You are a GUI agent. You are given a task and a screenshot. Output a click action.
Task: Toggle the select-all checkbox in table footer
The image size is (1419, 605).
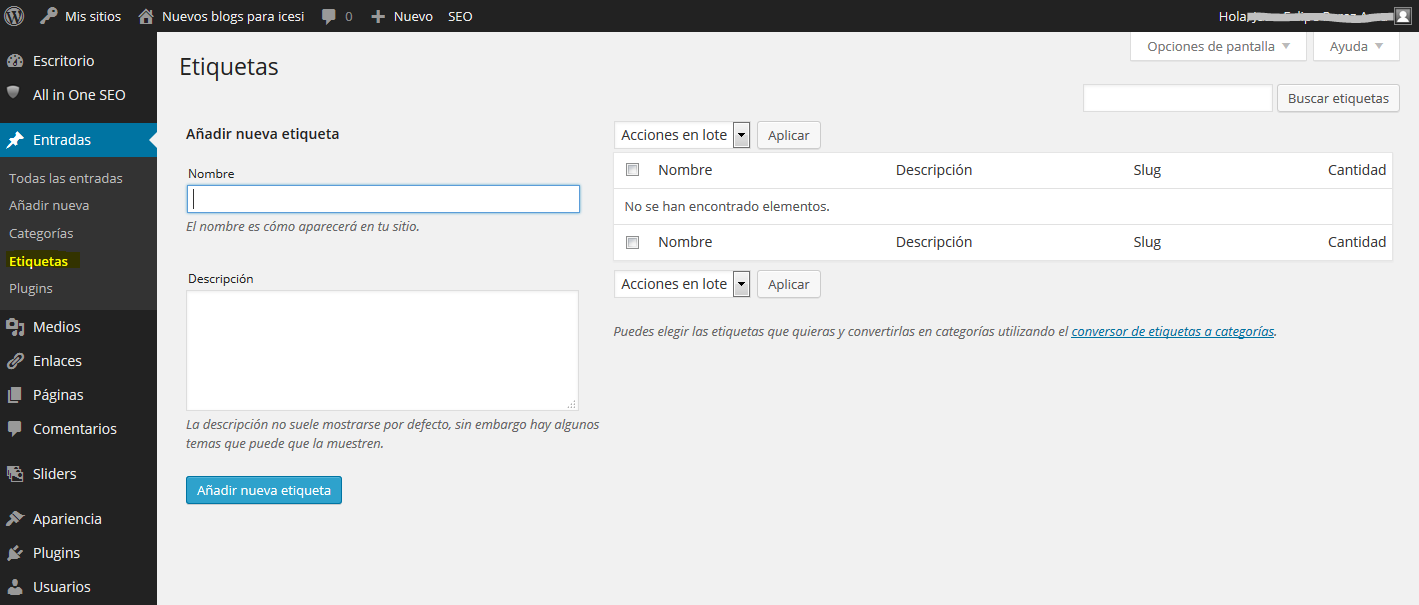[x=632, y=242]
